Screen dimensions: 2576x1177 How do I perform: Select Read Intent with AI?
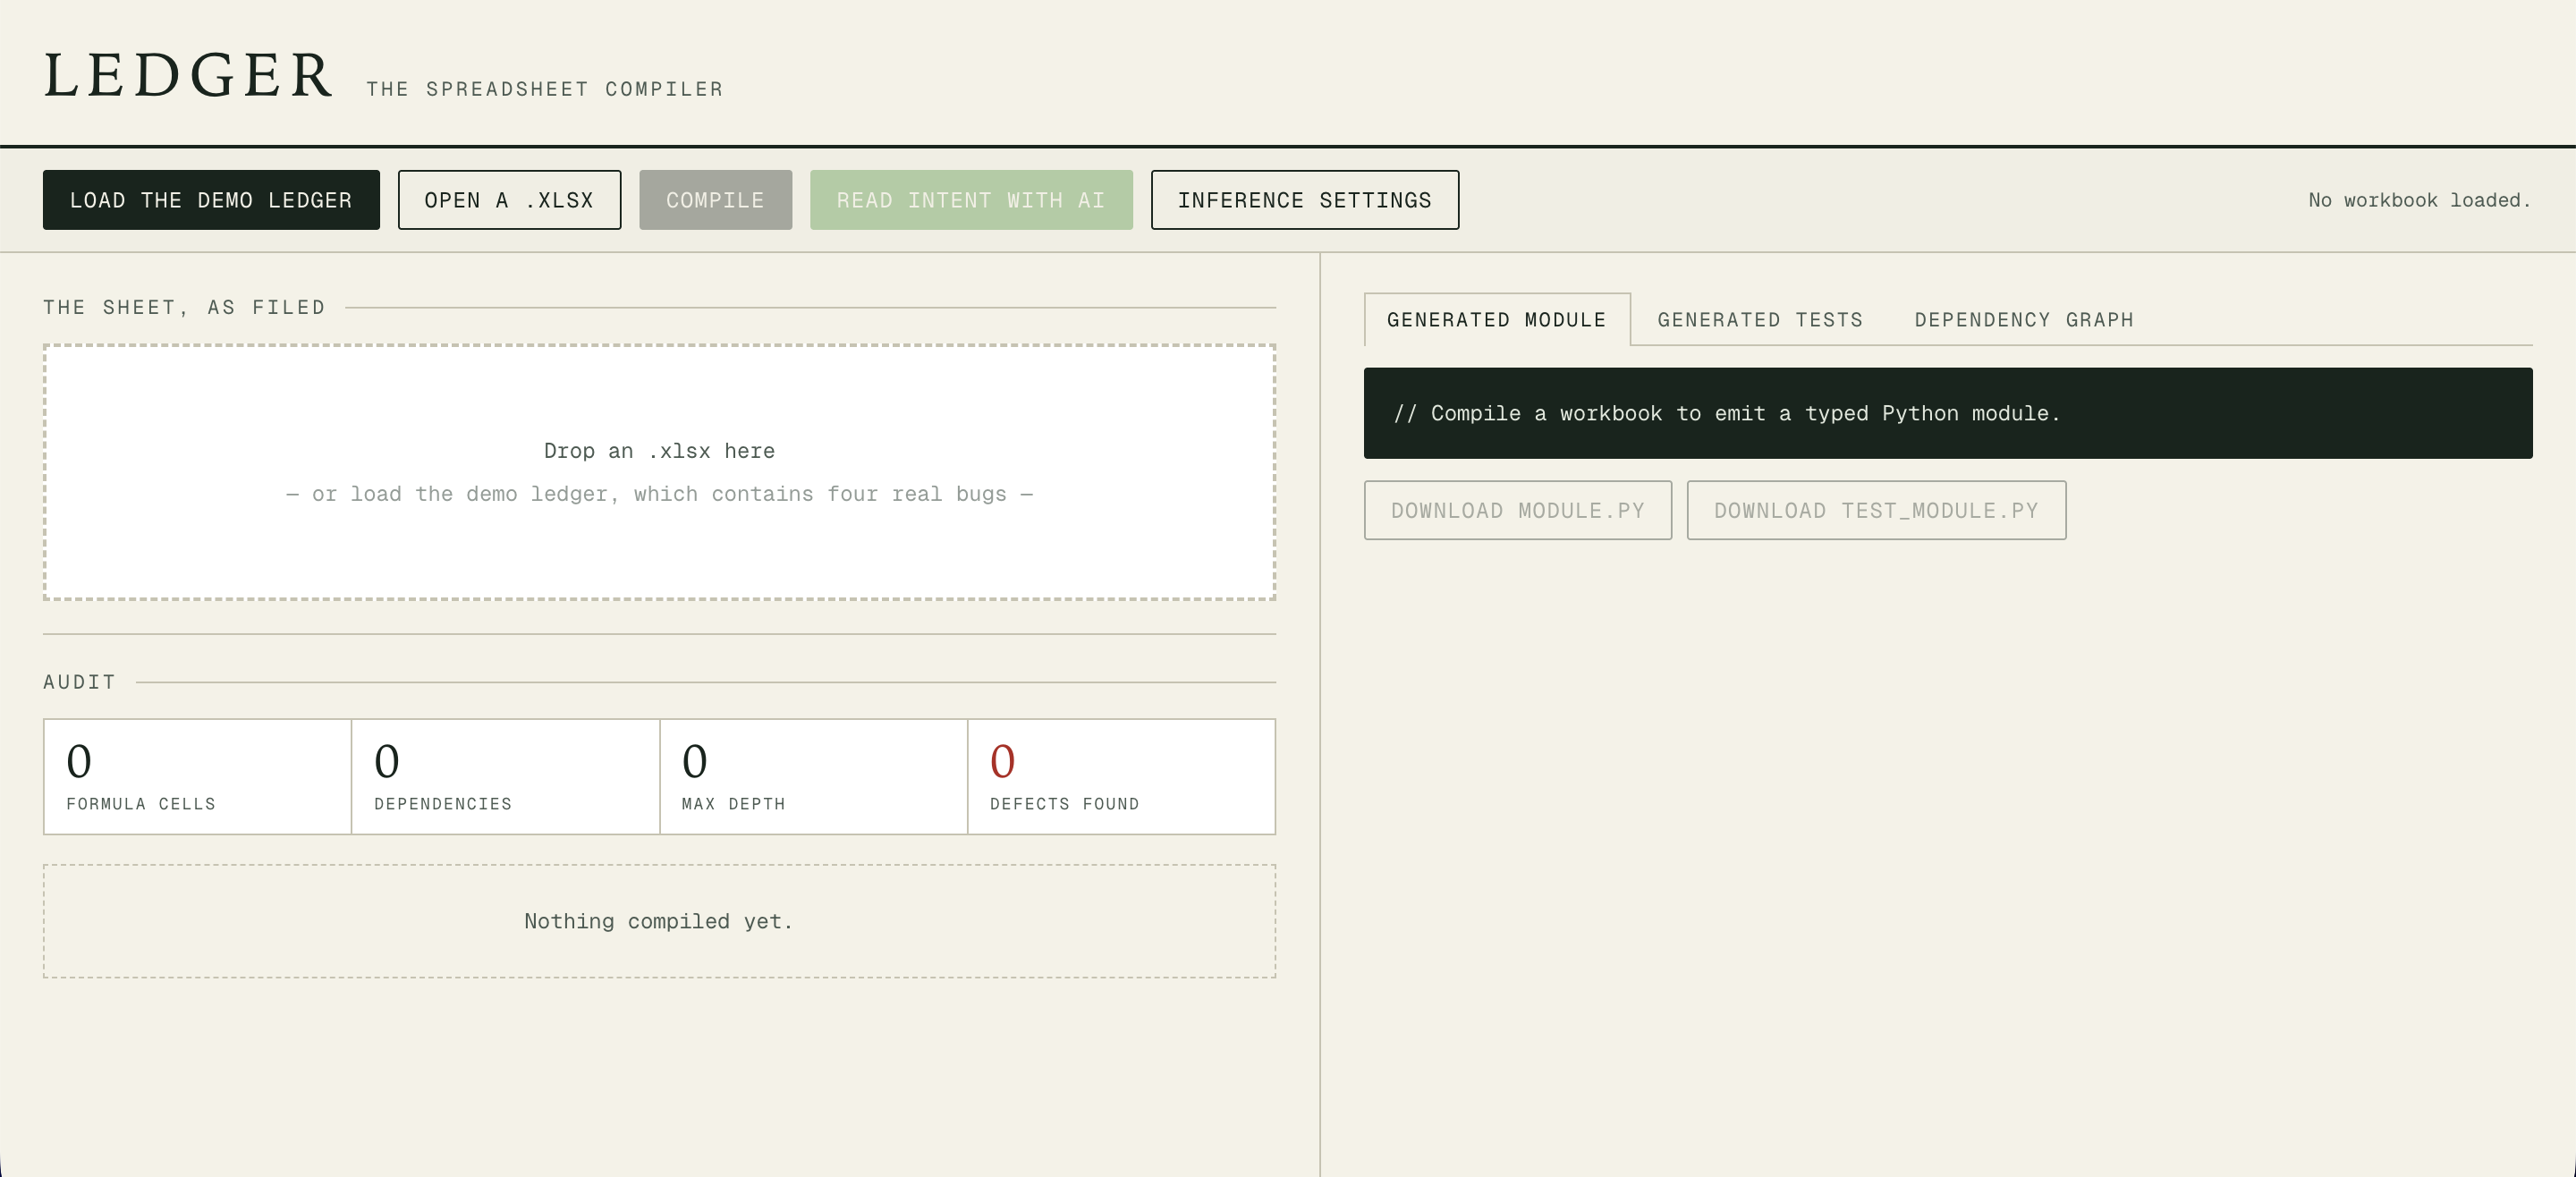tap(971, 200)
